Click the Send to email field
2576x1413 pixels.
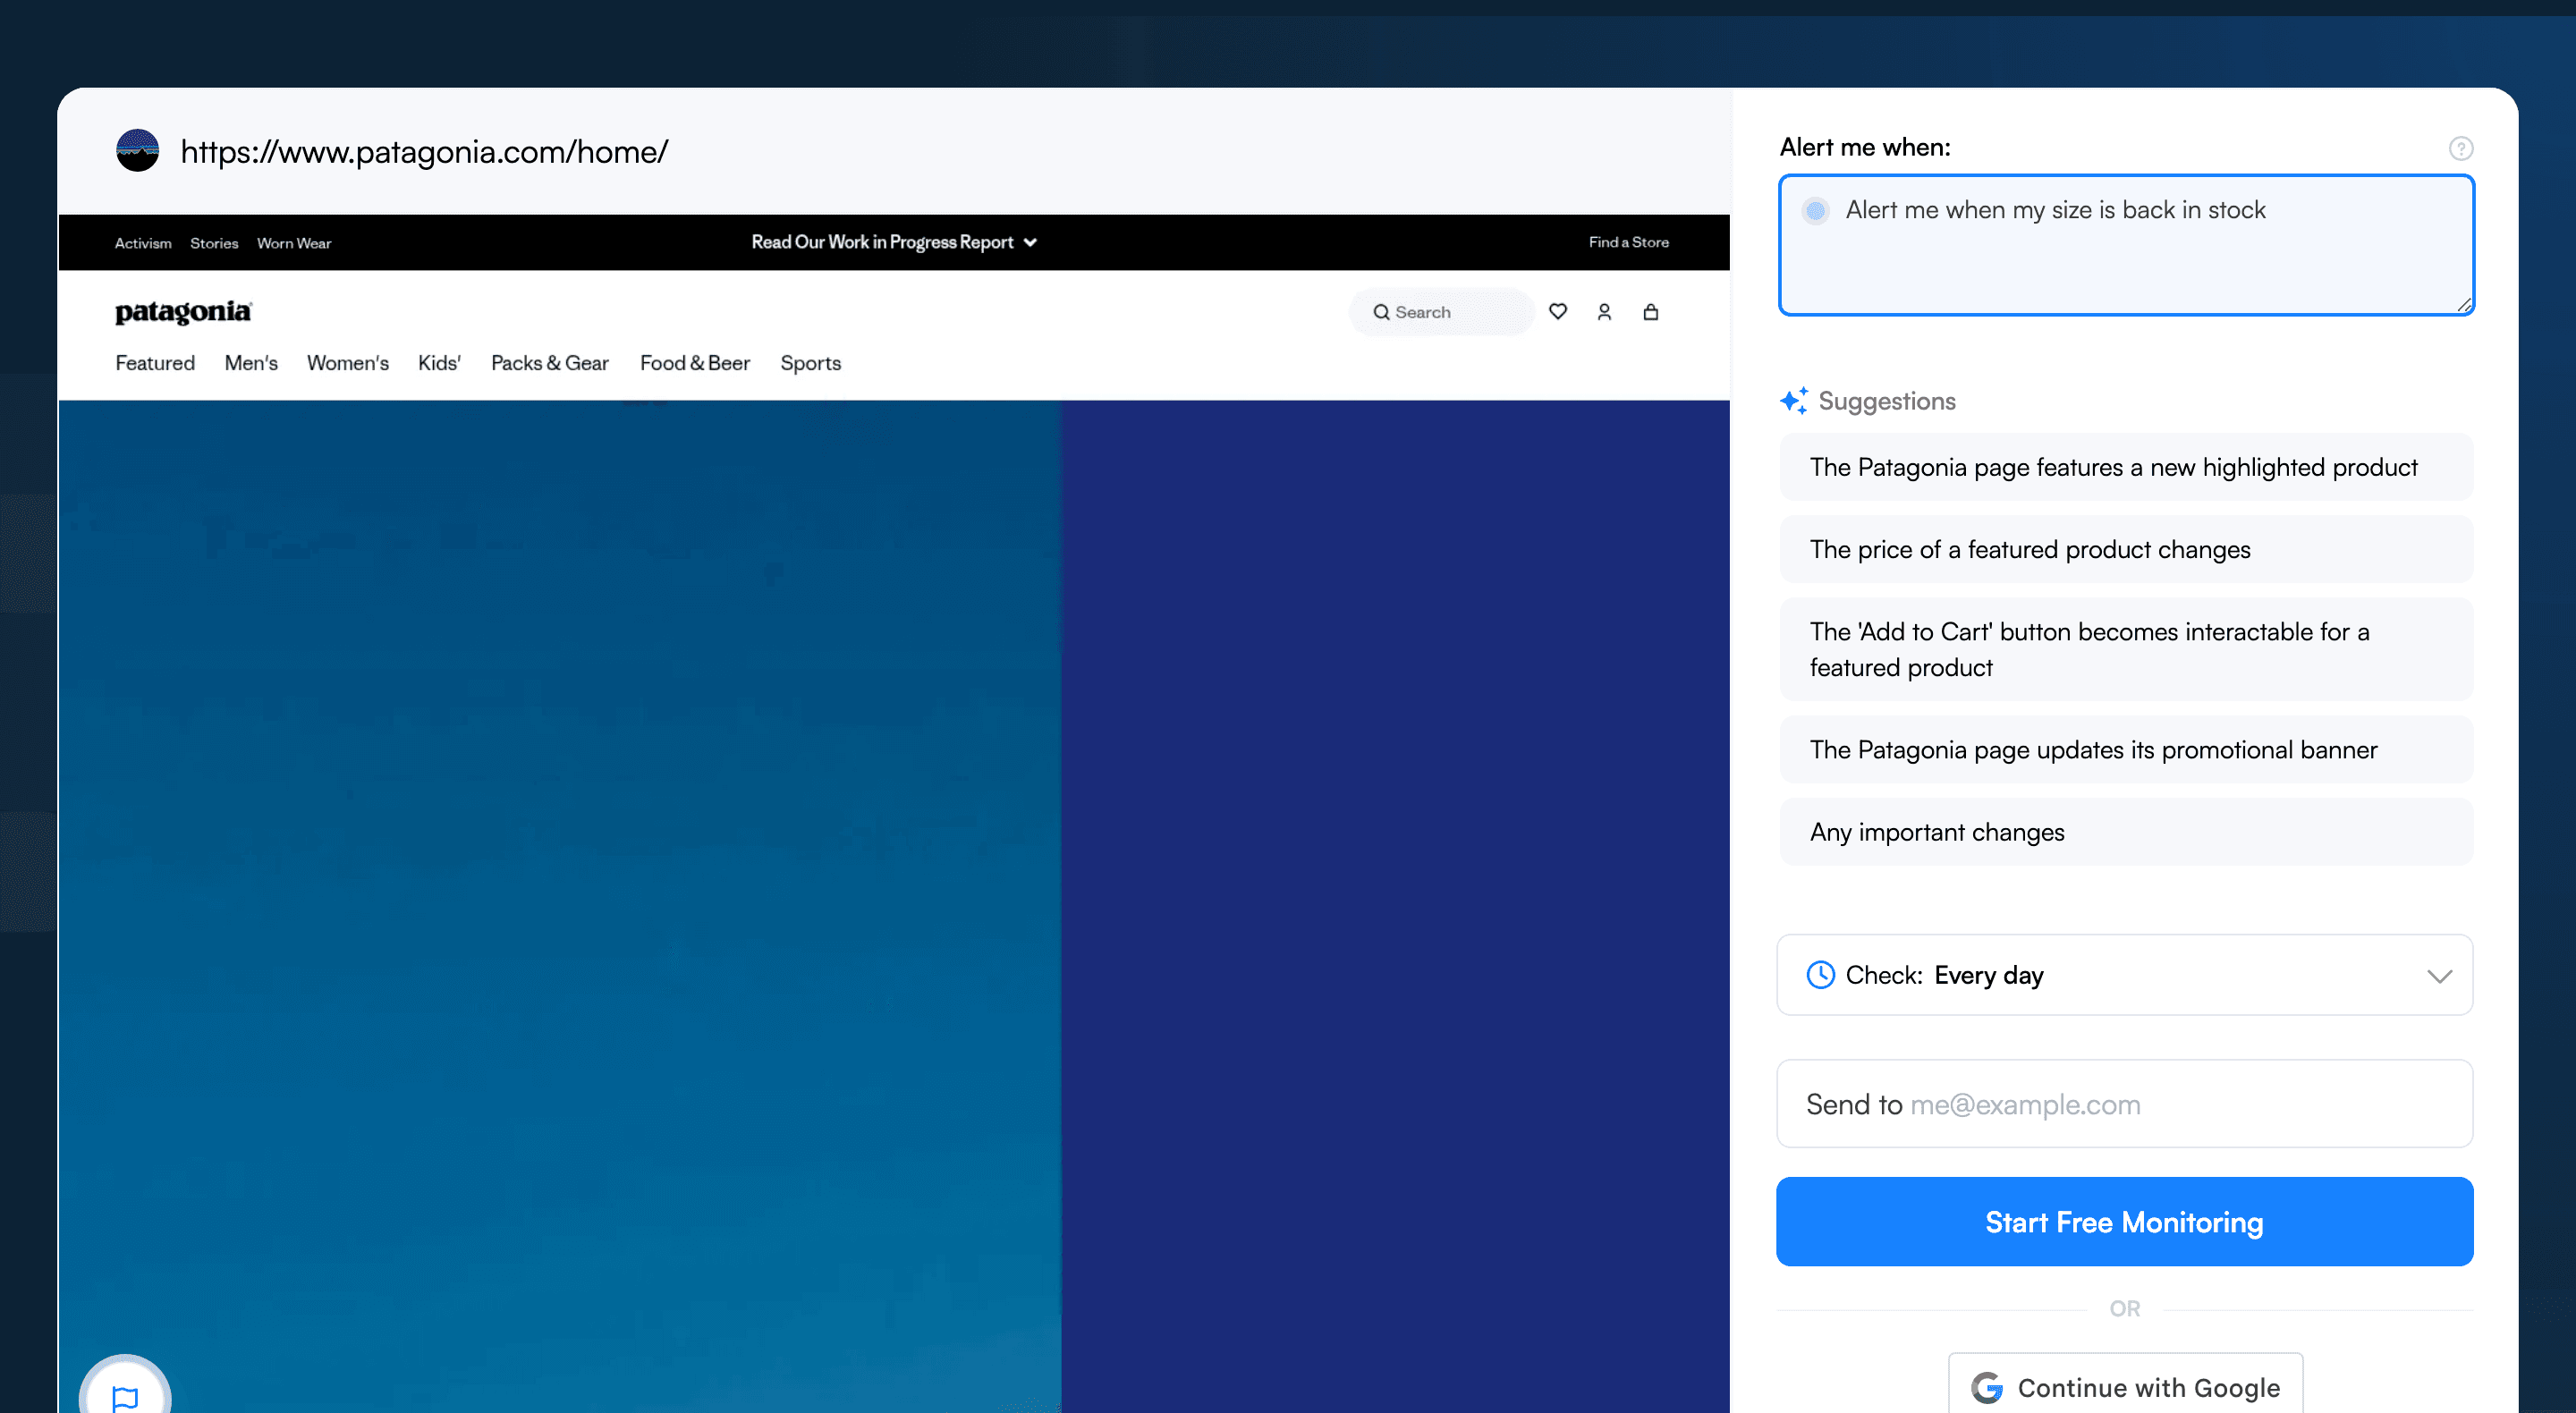(2124, 1104)
